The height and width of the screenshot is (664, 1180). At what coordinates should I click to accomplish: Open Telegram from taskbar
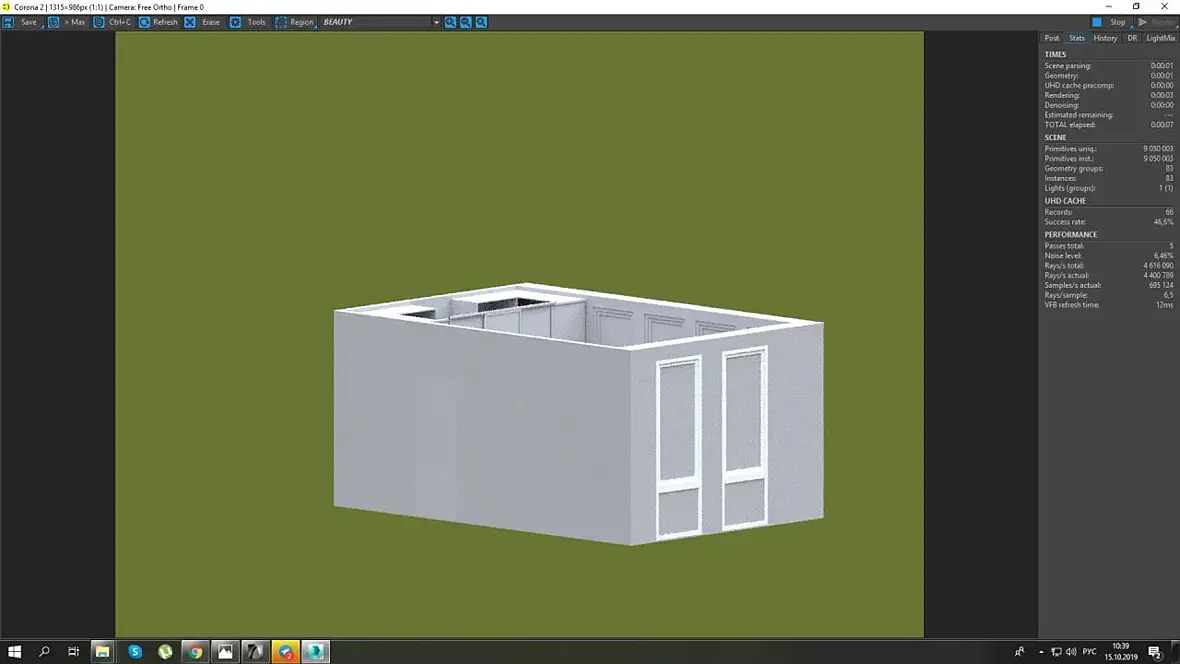coord(285,652)
